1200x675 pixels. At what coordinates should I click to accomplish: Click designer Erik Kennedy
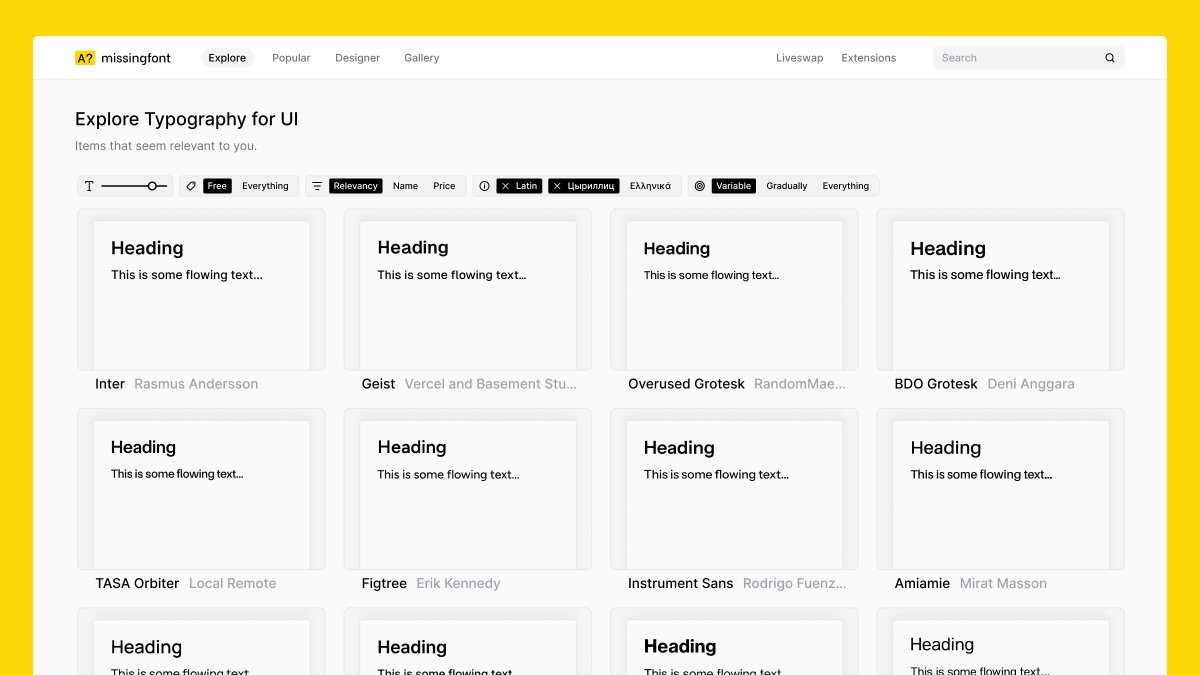458,583
